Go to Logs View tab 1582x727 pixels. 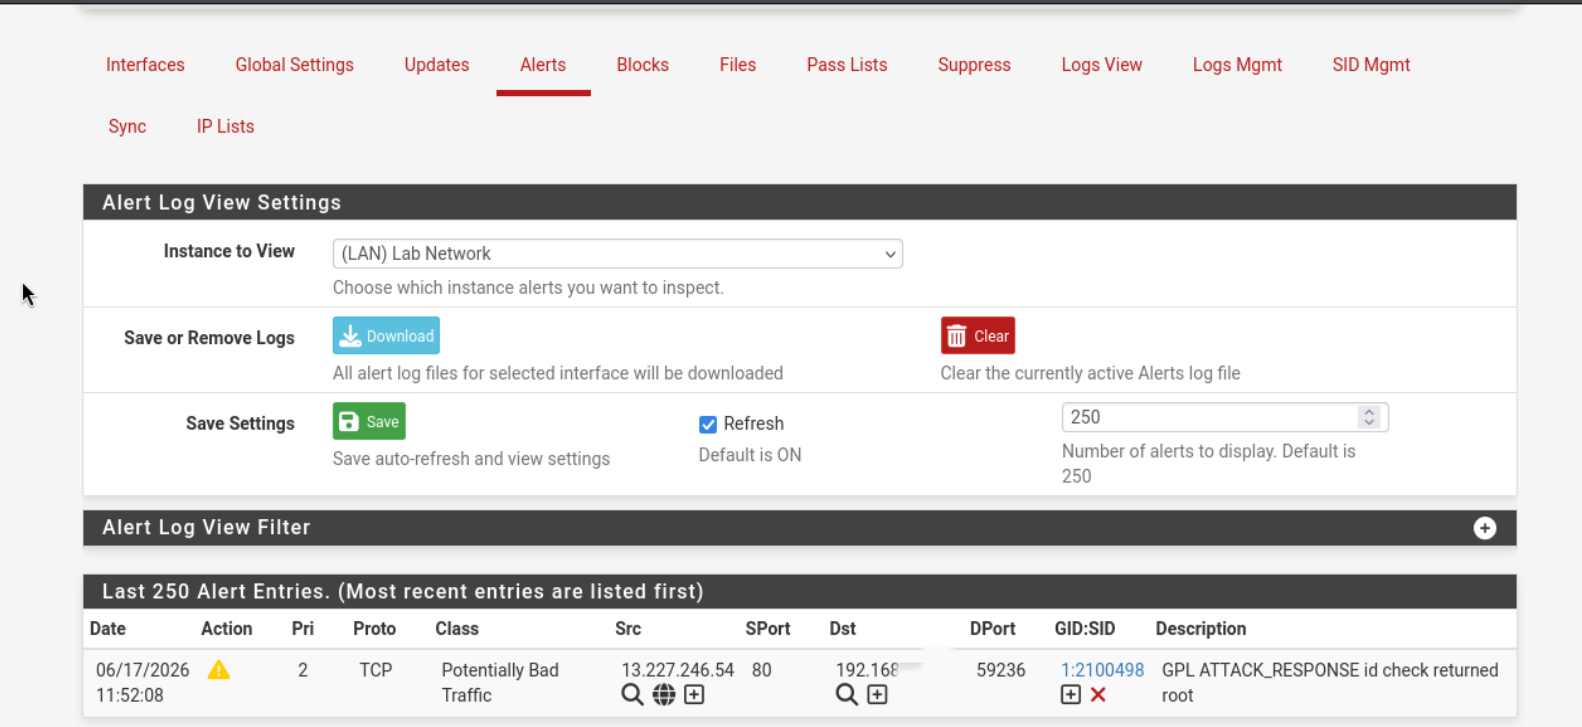[1102, 65]
